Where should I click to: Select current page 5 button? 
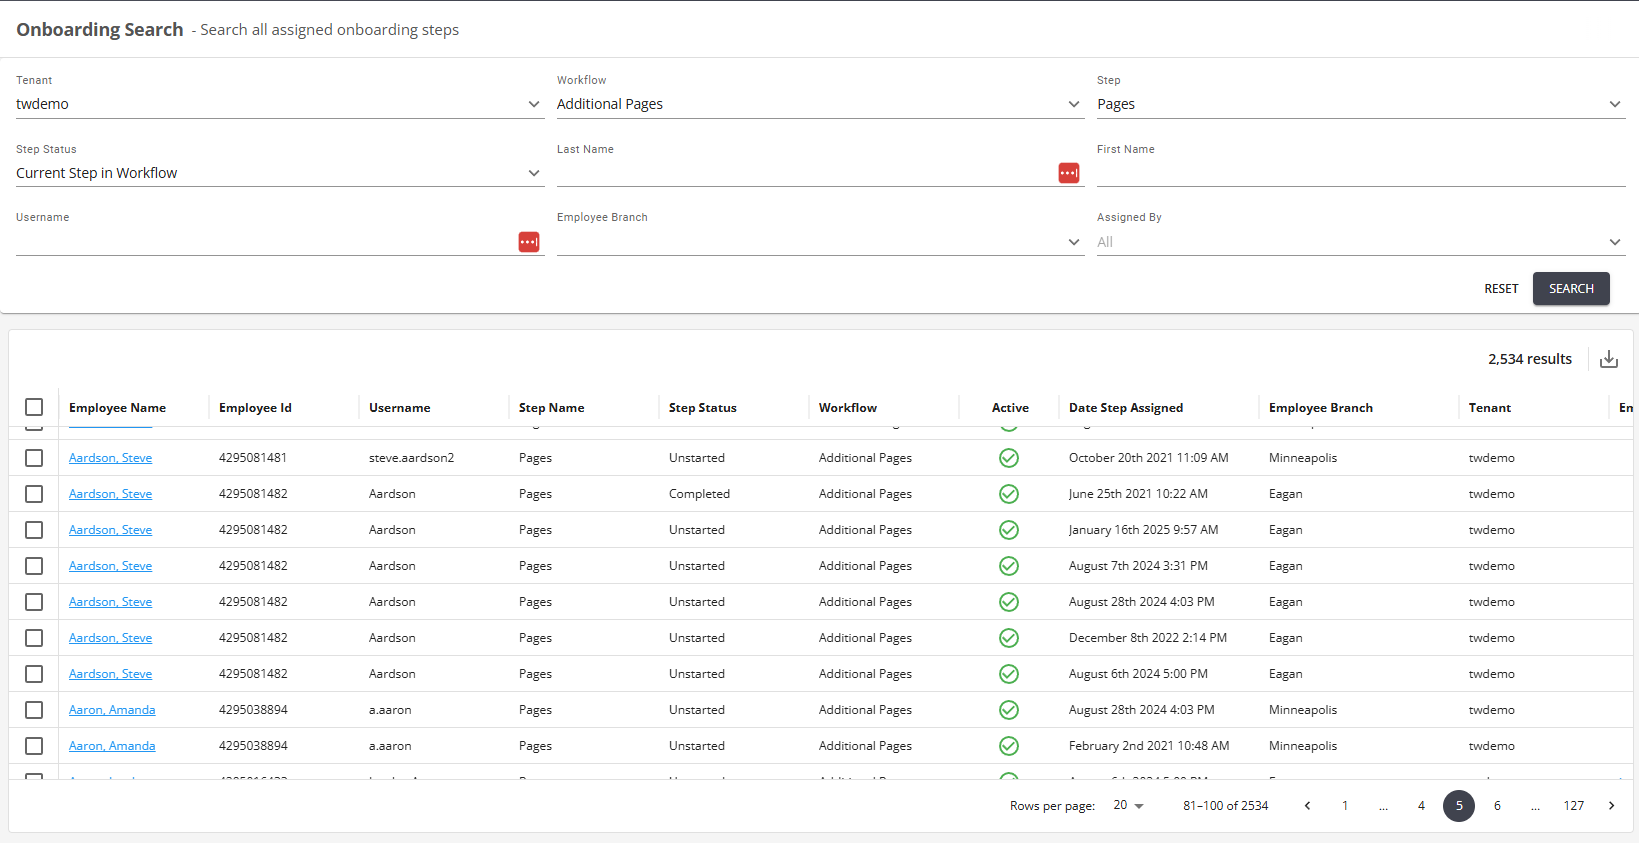1459,806
